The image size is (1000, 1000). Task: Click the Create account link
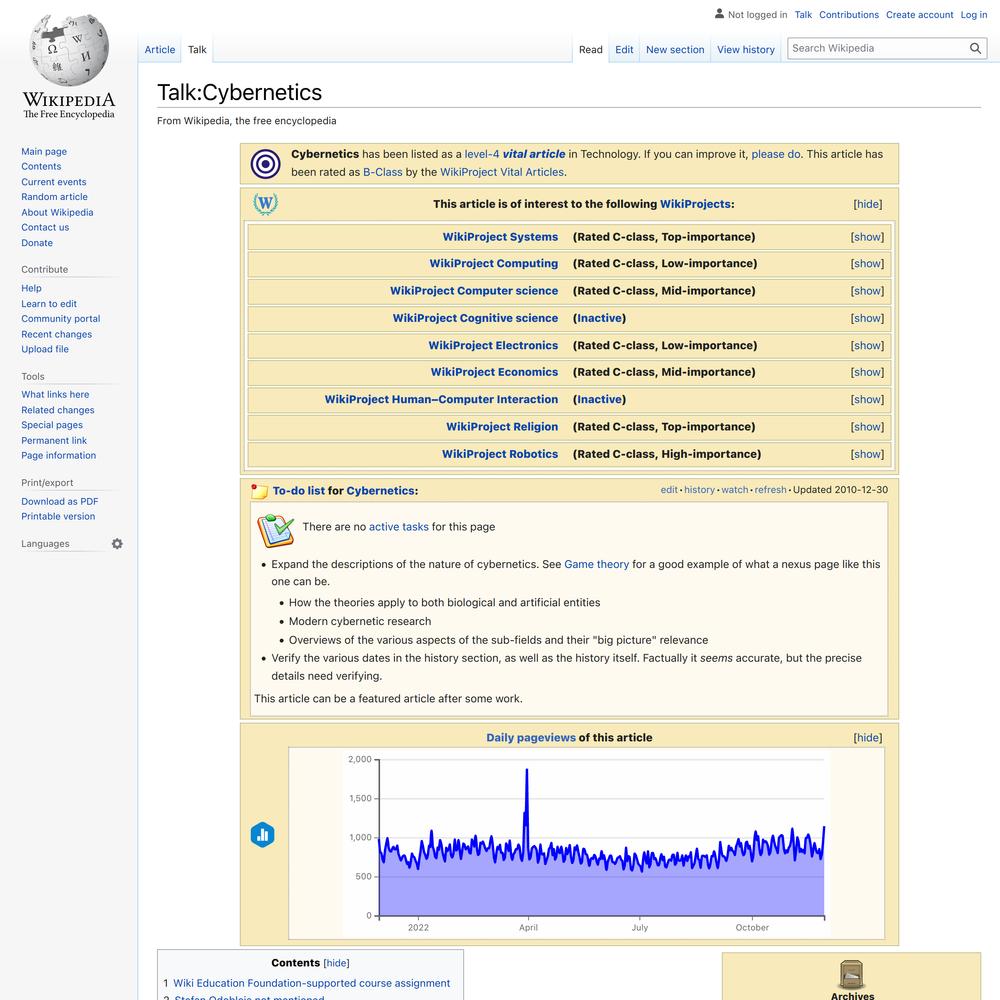(x=919, y=15)
